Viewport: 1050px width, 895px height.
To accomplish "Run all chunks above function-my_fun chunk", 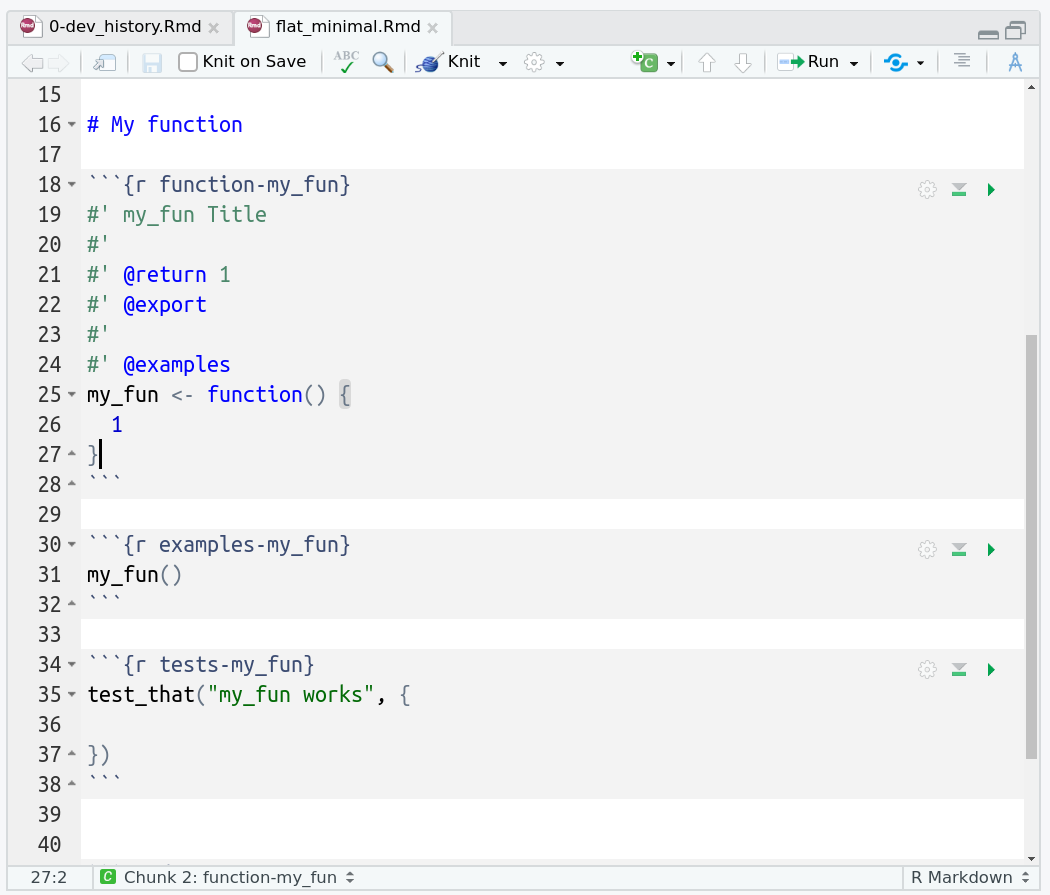I will pyautogui.click(x=959, y=189).
